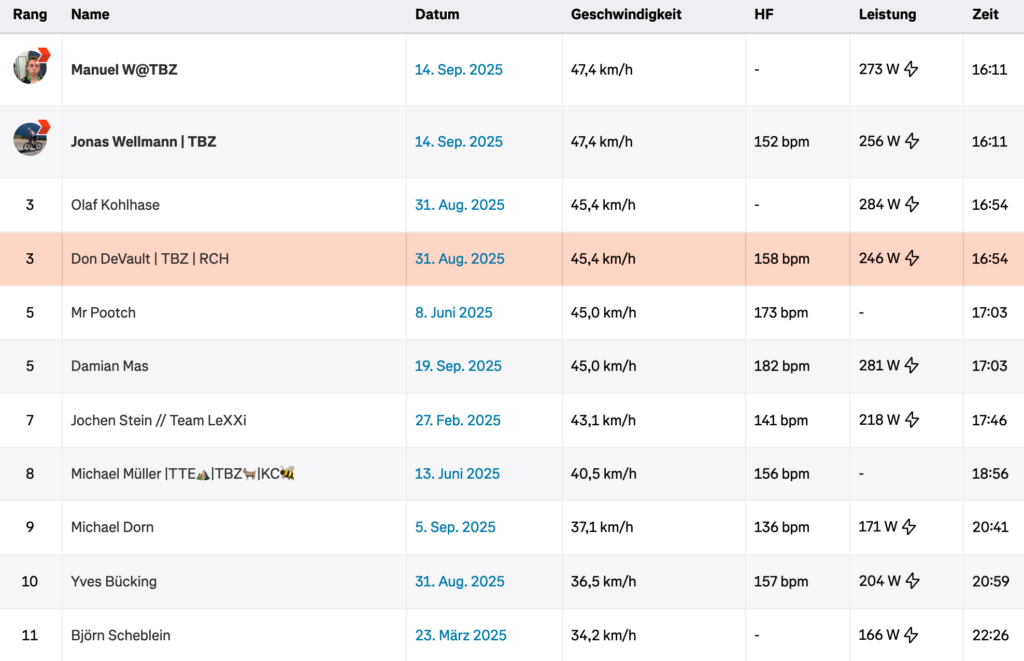
Task: Open Michael Dorn's 5. Sep. 2025 activity
Action: tap(455, 527)
